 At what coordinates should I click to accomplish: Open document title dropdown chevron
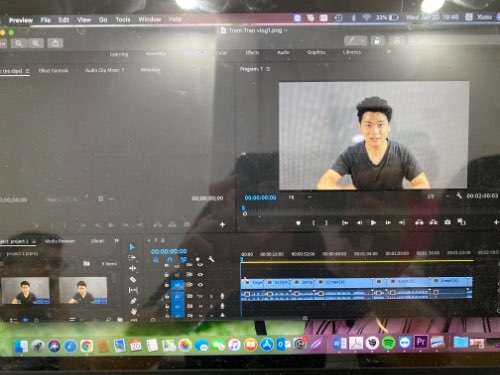(x=286, y=30)
